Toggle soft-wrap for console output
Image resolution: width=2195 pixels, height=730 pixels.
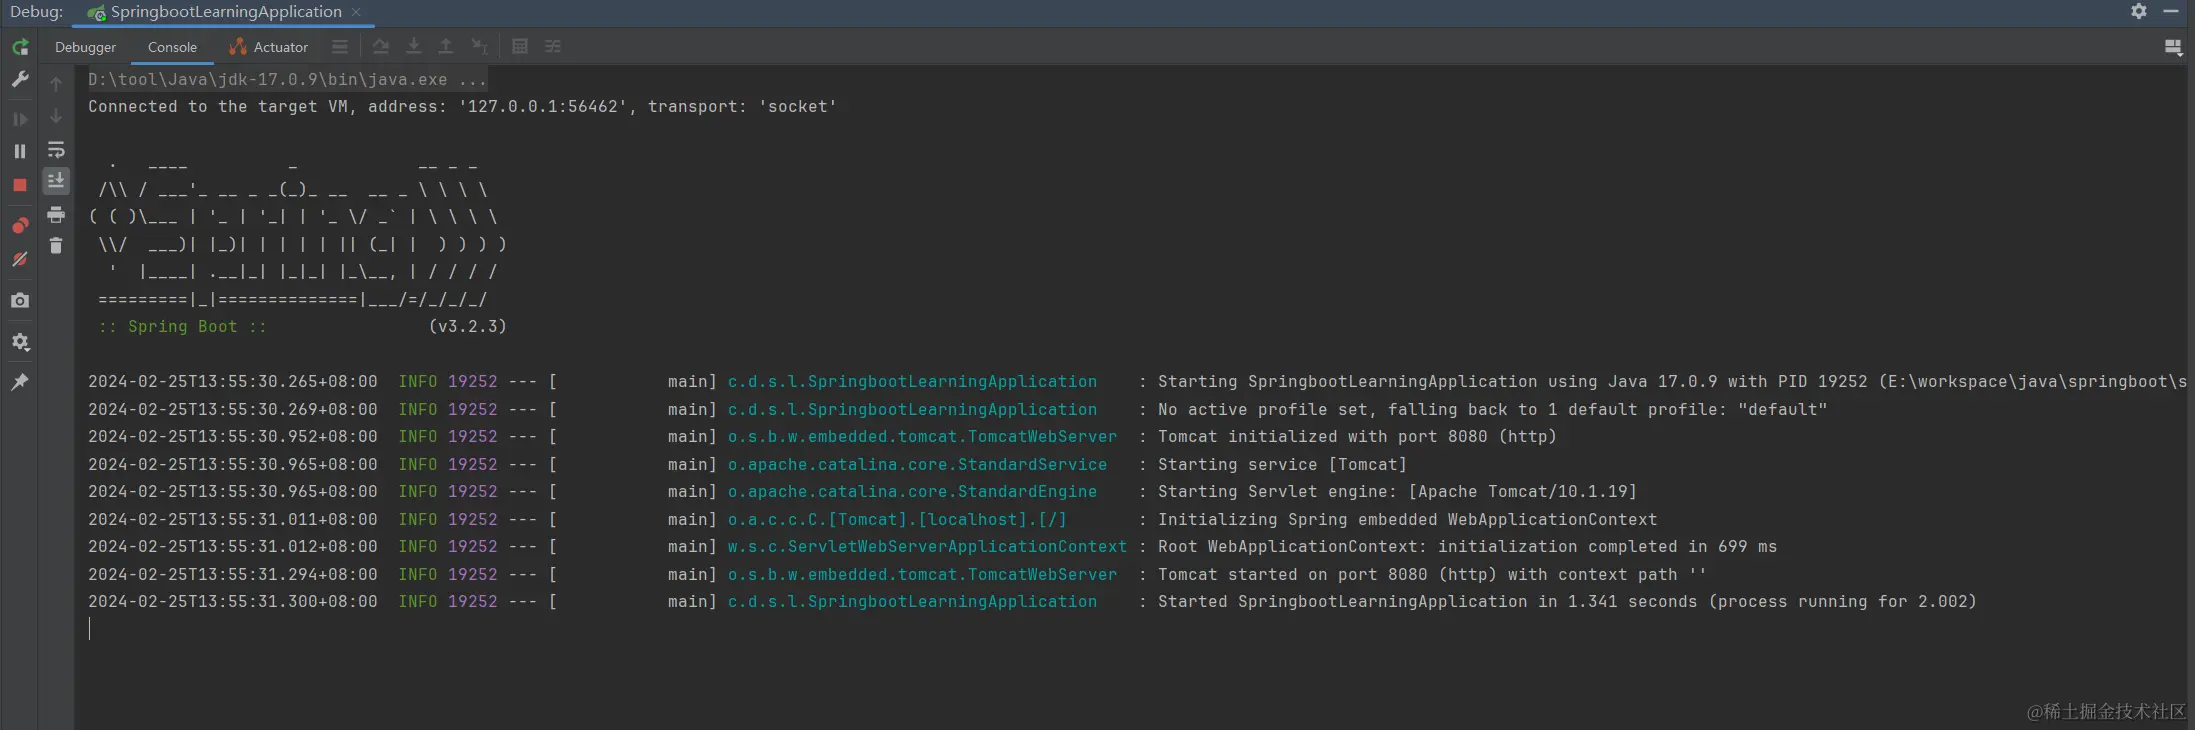[56, 150]
